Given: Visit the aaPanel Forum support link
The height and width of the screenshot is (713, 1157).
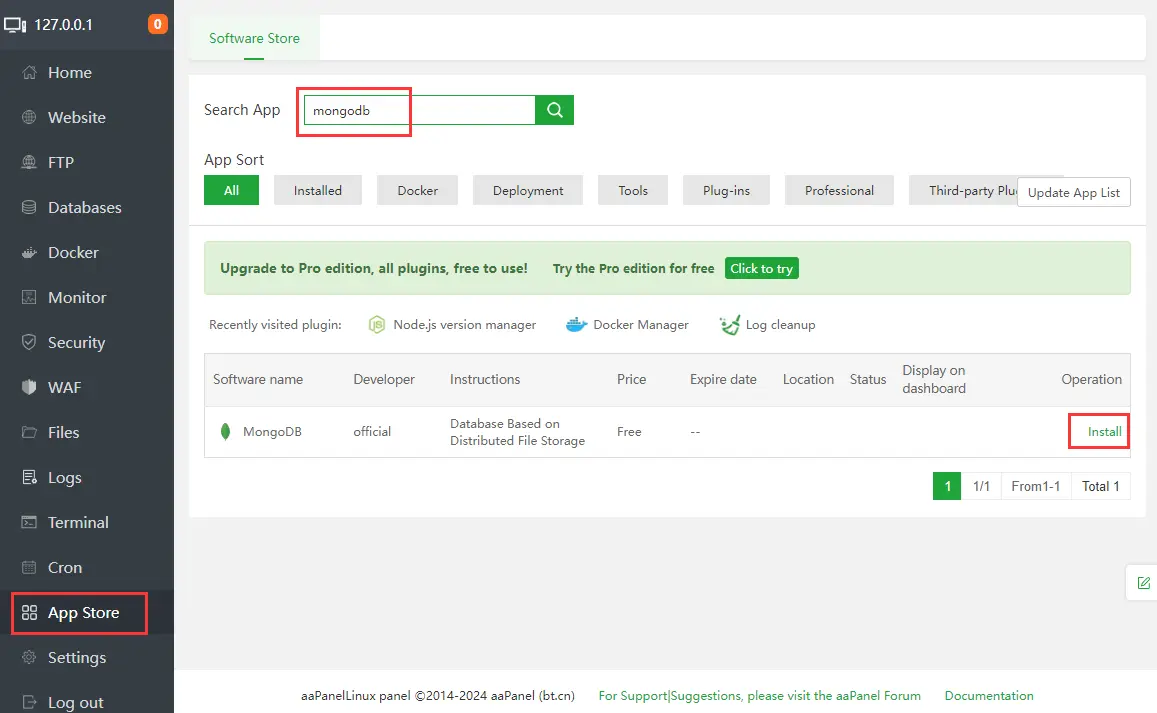Looking at the screenshot, I should [x=759, y=695].
